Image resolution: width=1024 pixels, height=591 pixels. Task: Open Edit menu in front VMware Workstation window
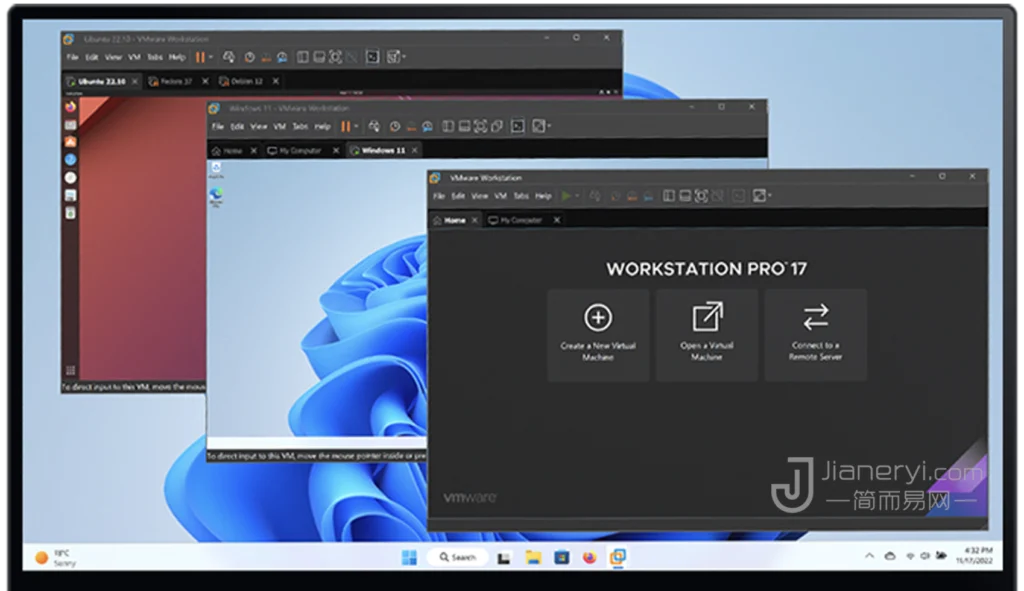coord(458,196)
